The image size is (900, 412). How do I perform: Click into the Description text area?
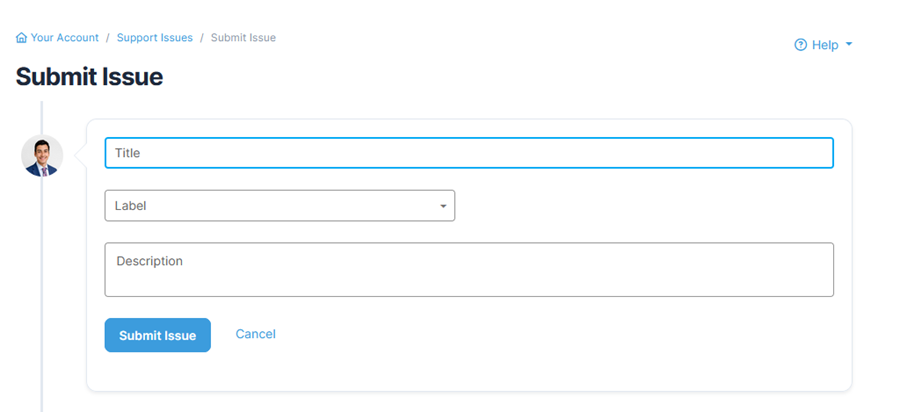(469, 270)
